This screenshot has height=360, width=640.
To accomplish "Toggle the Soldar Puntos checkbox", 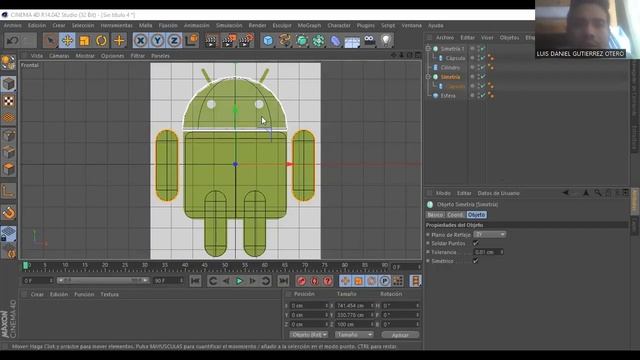I will (x=476, y=243).
